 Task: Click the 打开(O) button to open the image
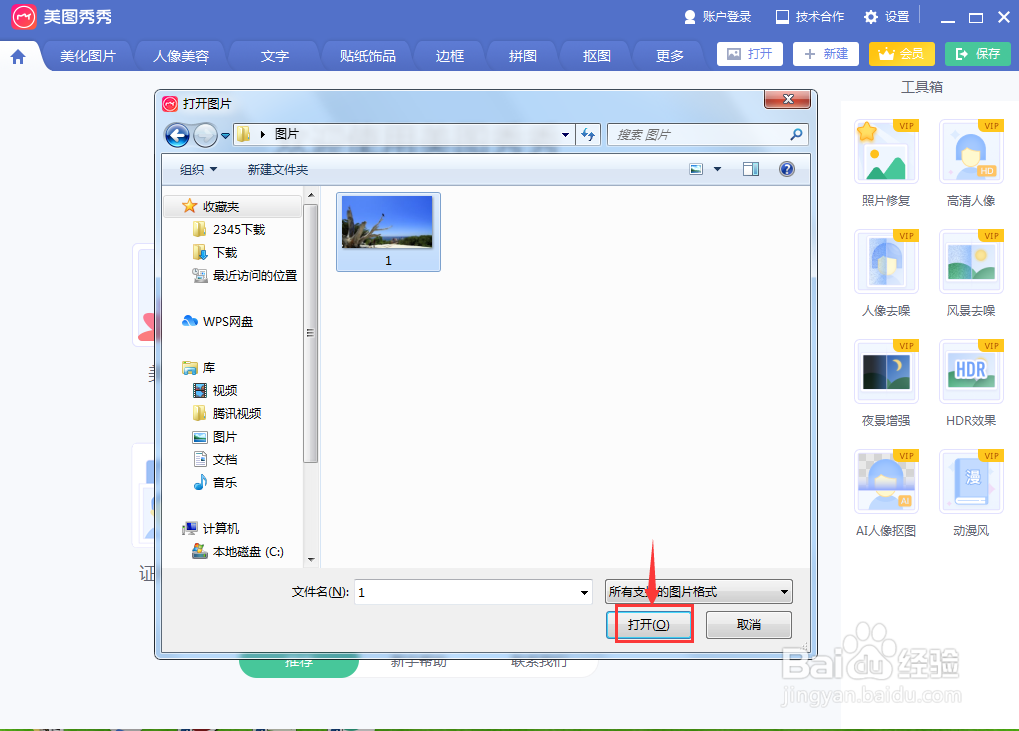point(652,623)
